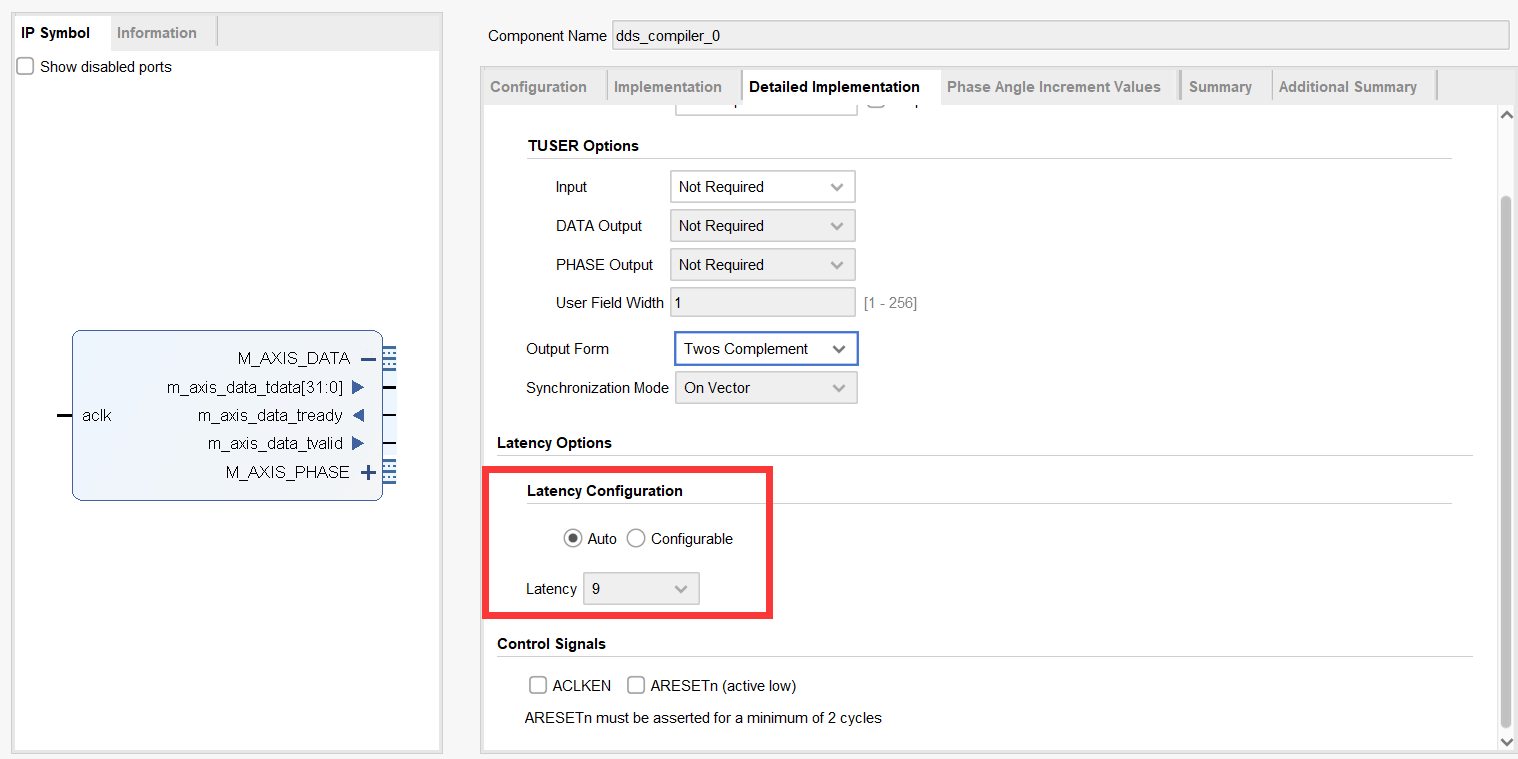1518x759 pixels.
Task: Open TUSER Input dropdown
Action: tap(762, 187)
